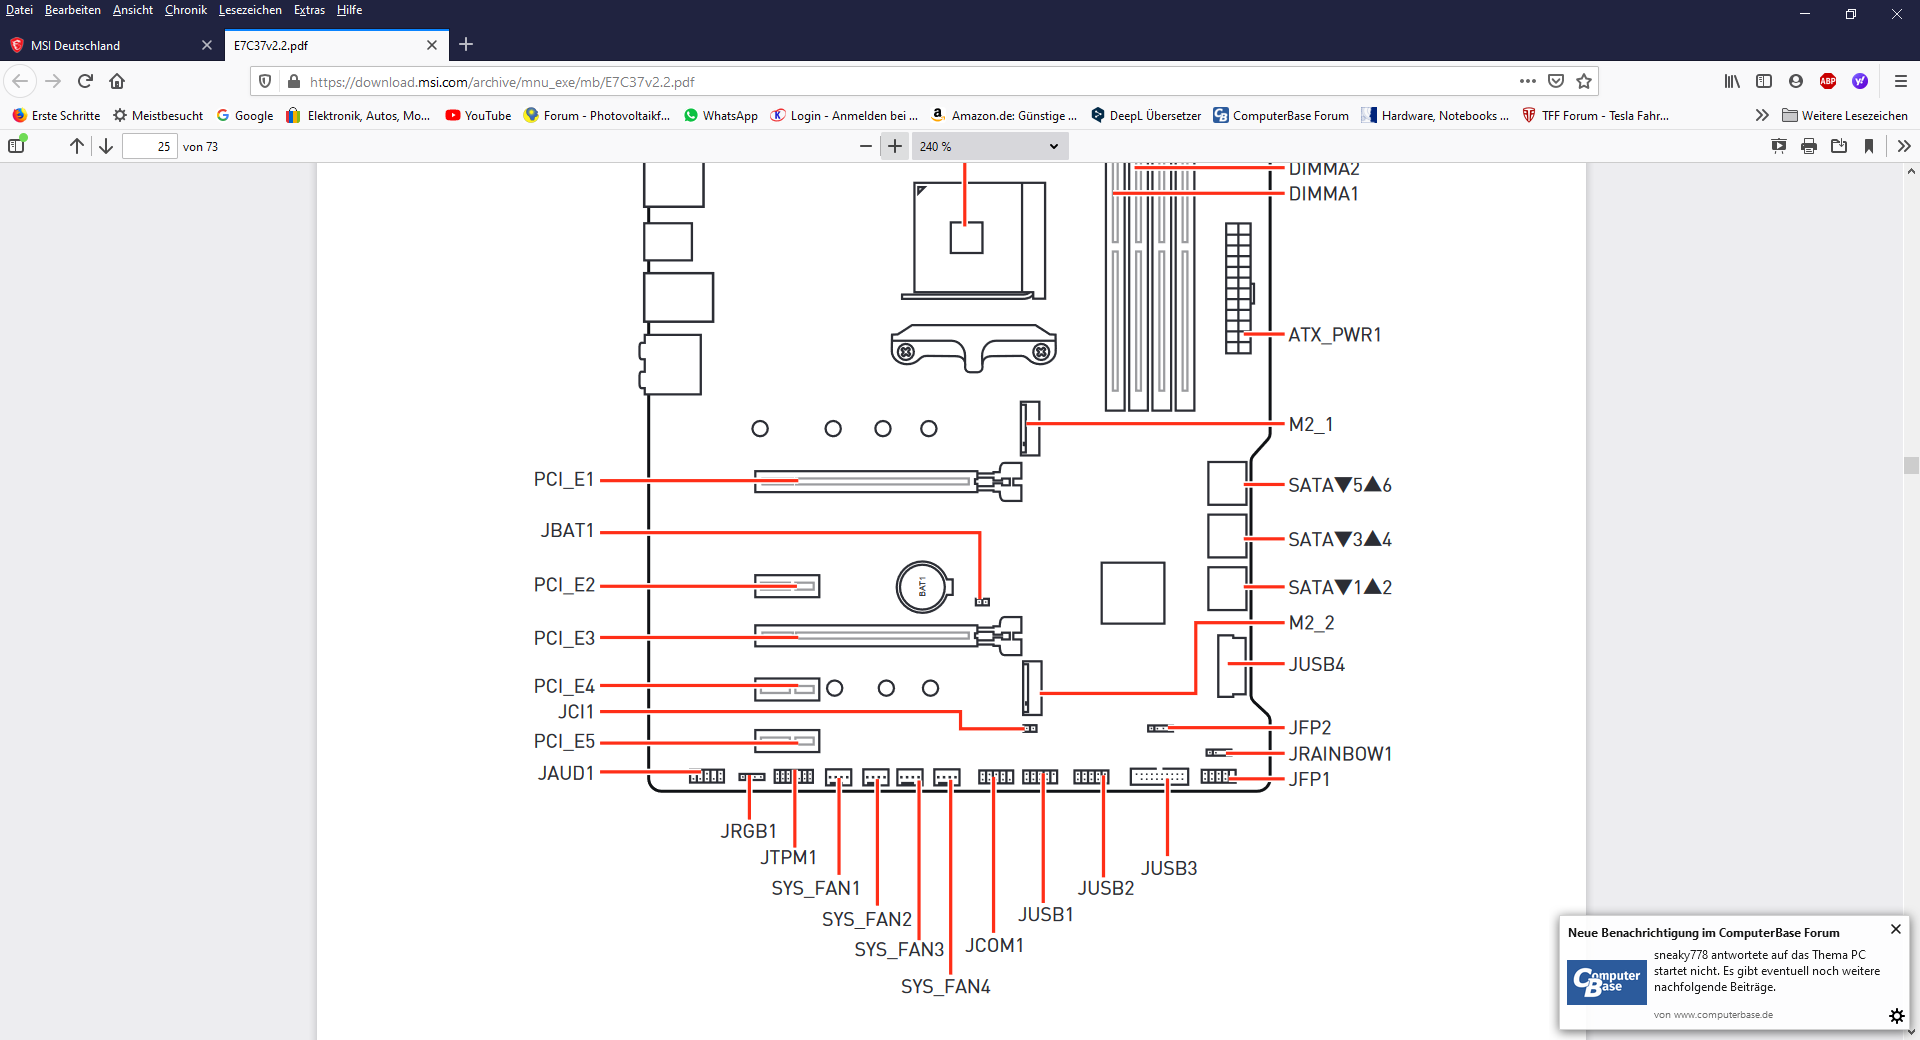Copy current view bookmark link

(1869, 146)
